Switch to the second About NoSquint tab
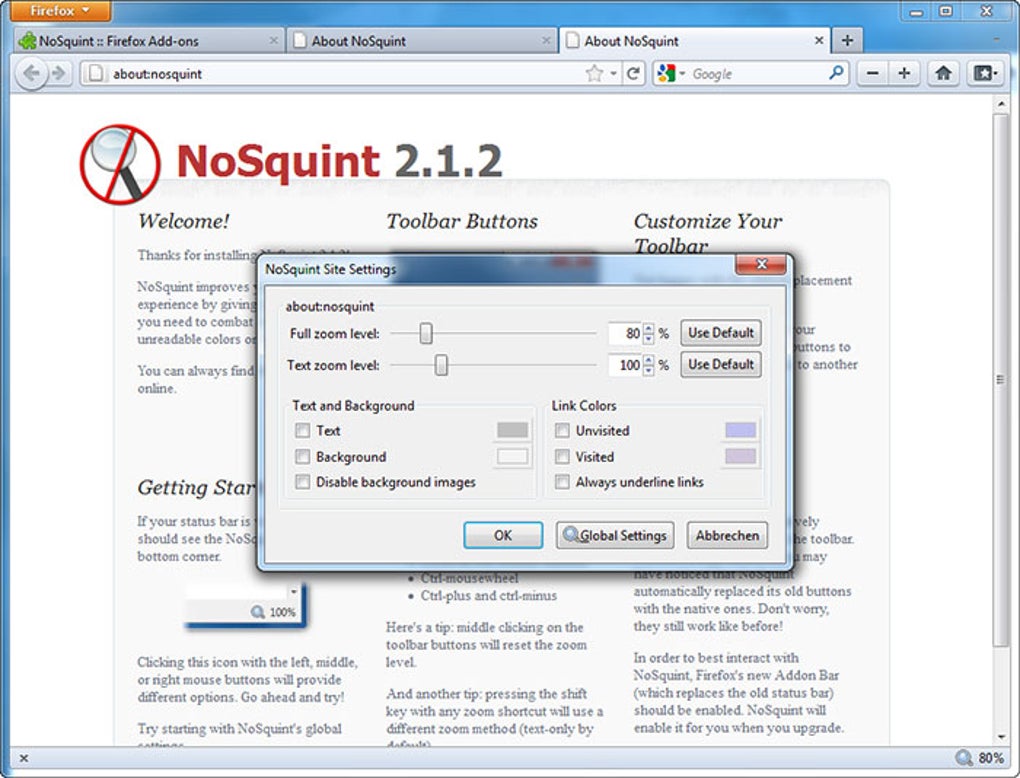 click(422, 40)
